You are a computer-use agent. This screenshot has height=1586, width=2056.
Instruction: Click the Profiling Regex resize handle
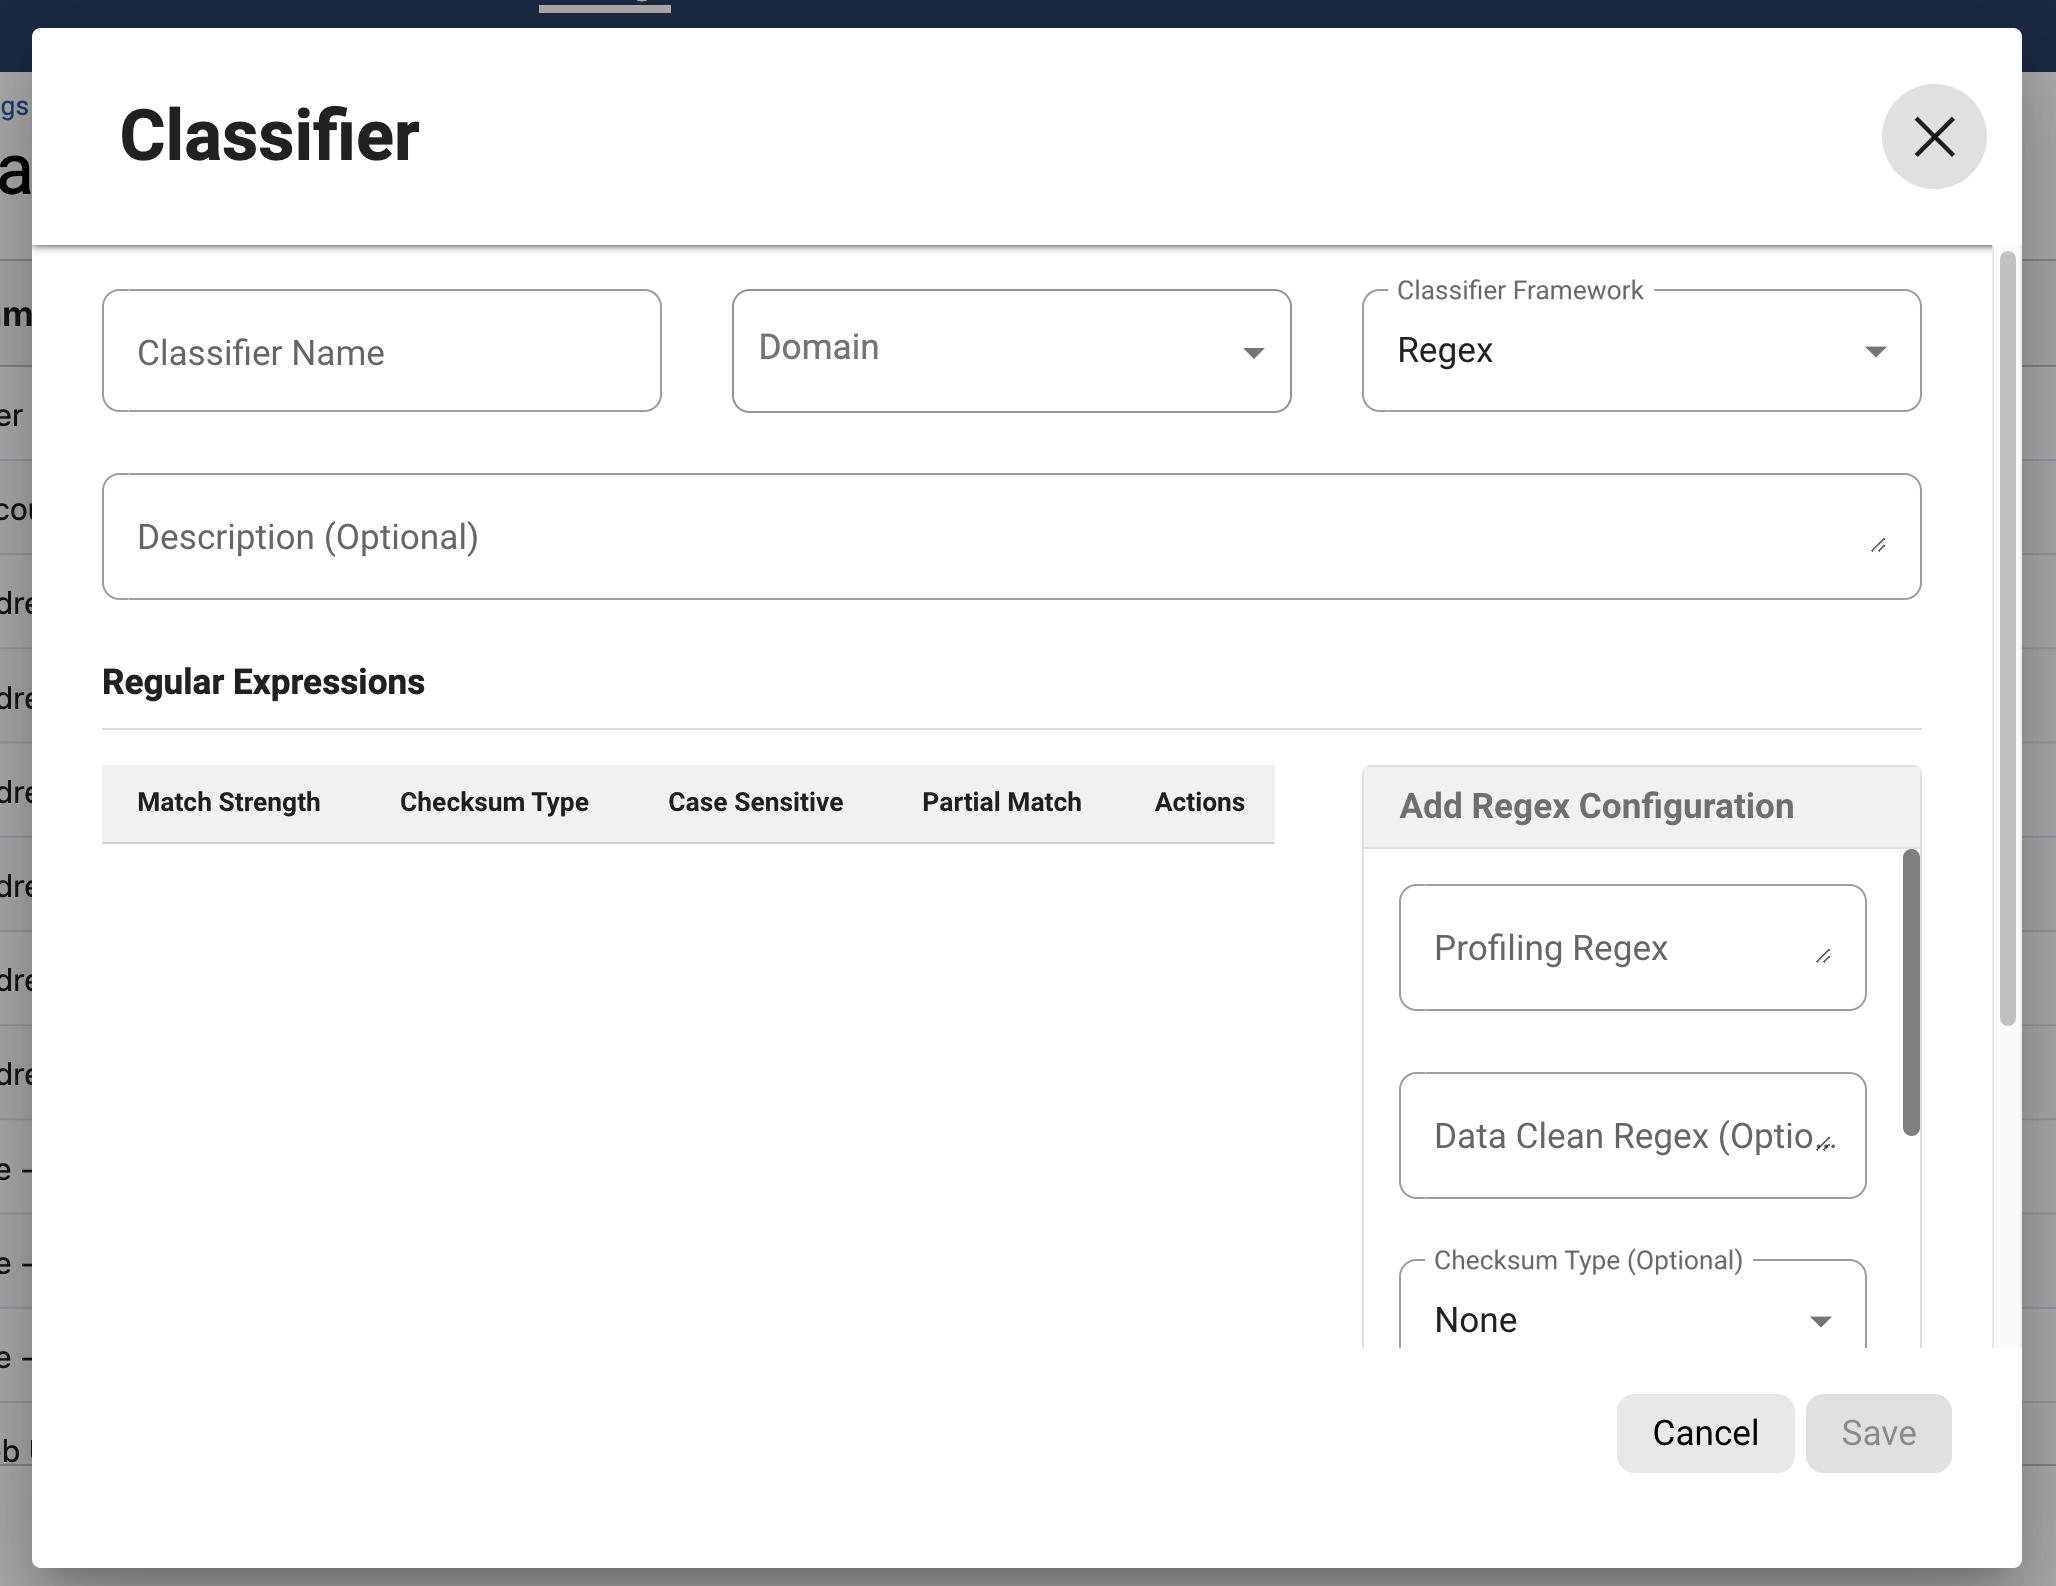[1823, 957]
